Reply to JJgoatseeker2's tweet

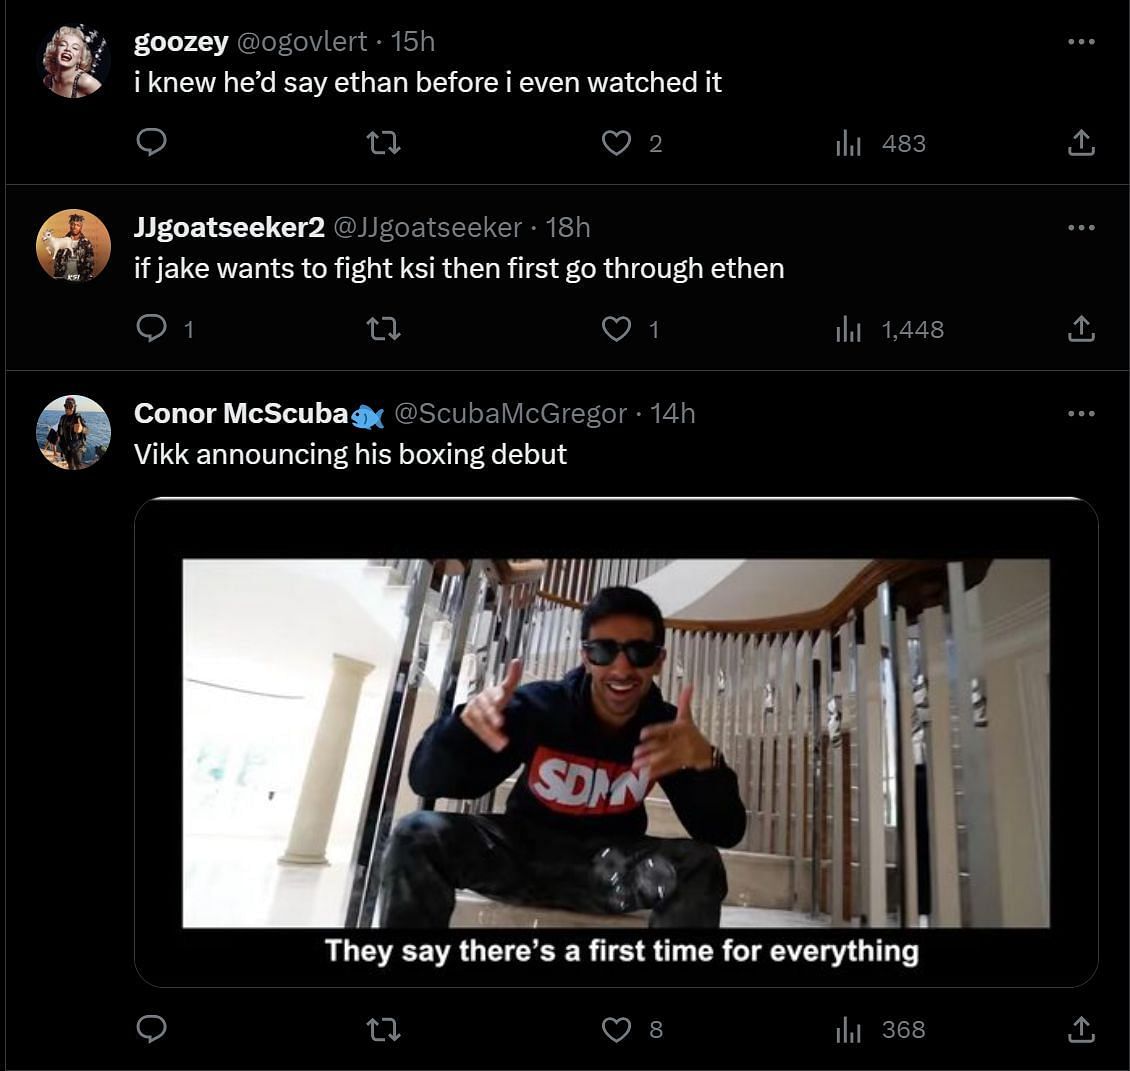[x=151, y=329]
